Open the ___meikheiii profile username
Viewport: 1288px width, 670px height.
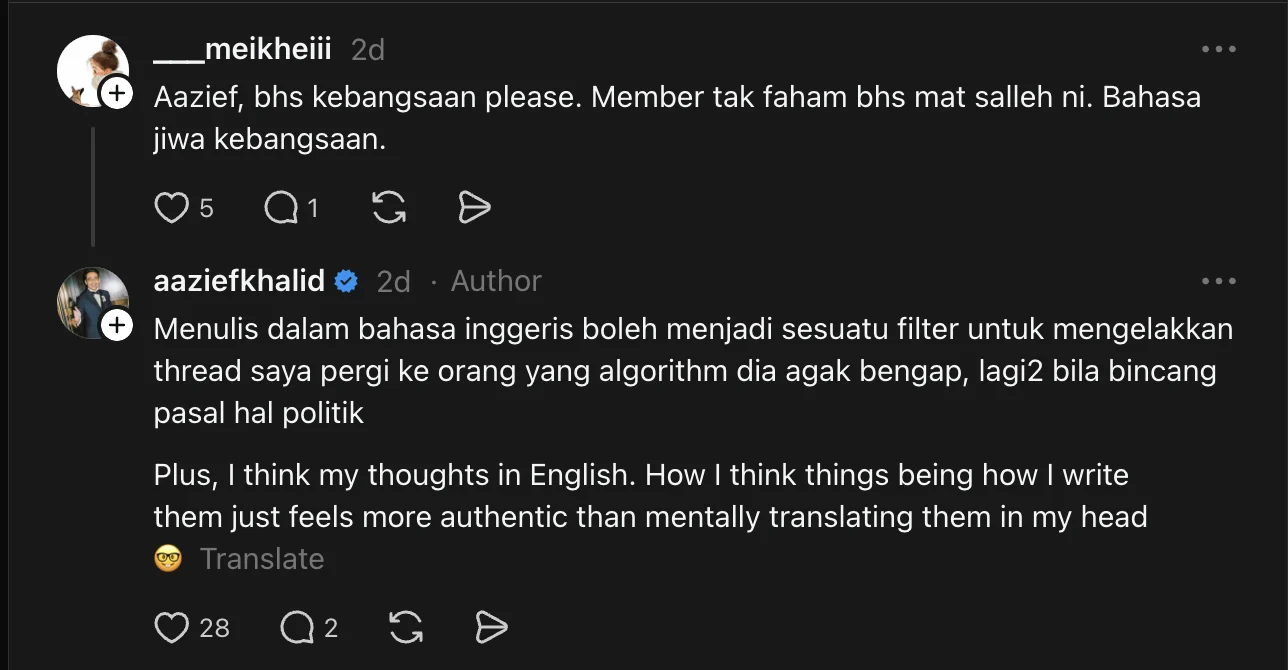coord(242,49)
